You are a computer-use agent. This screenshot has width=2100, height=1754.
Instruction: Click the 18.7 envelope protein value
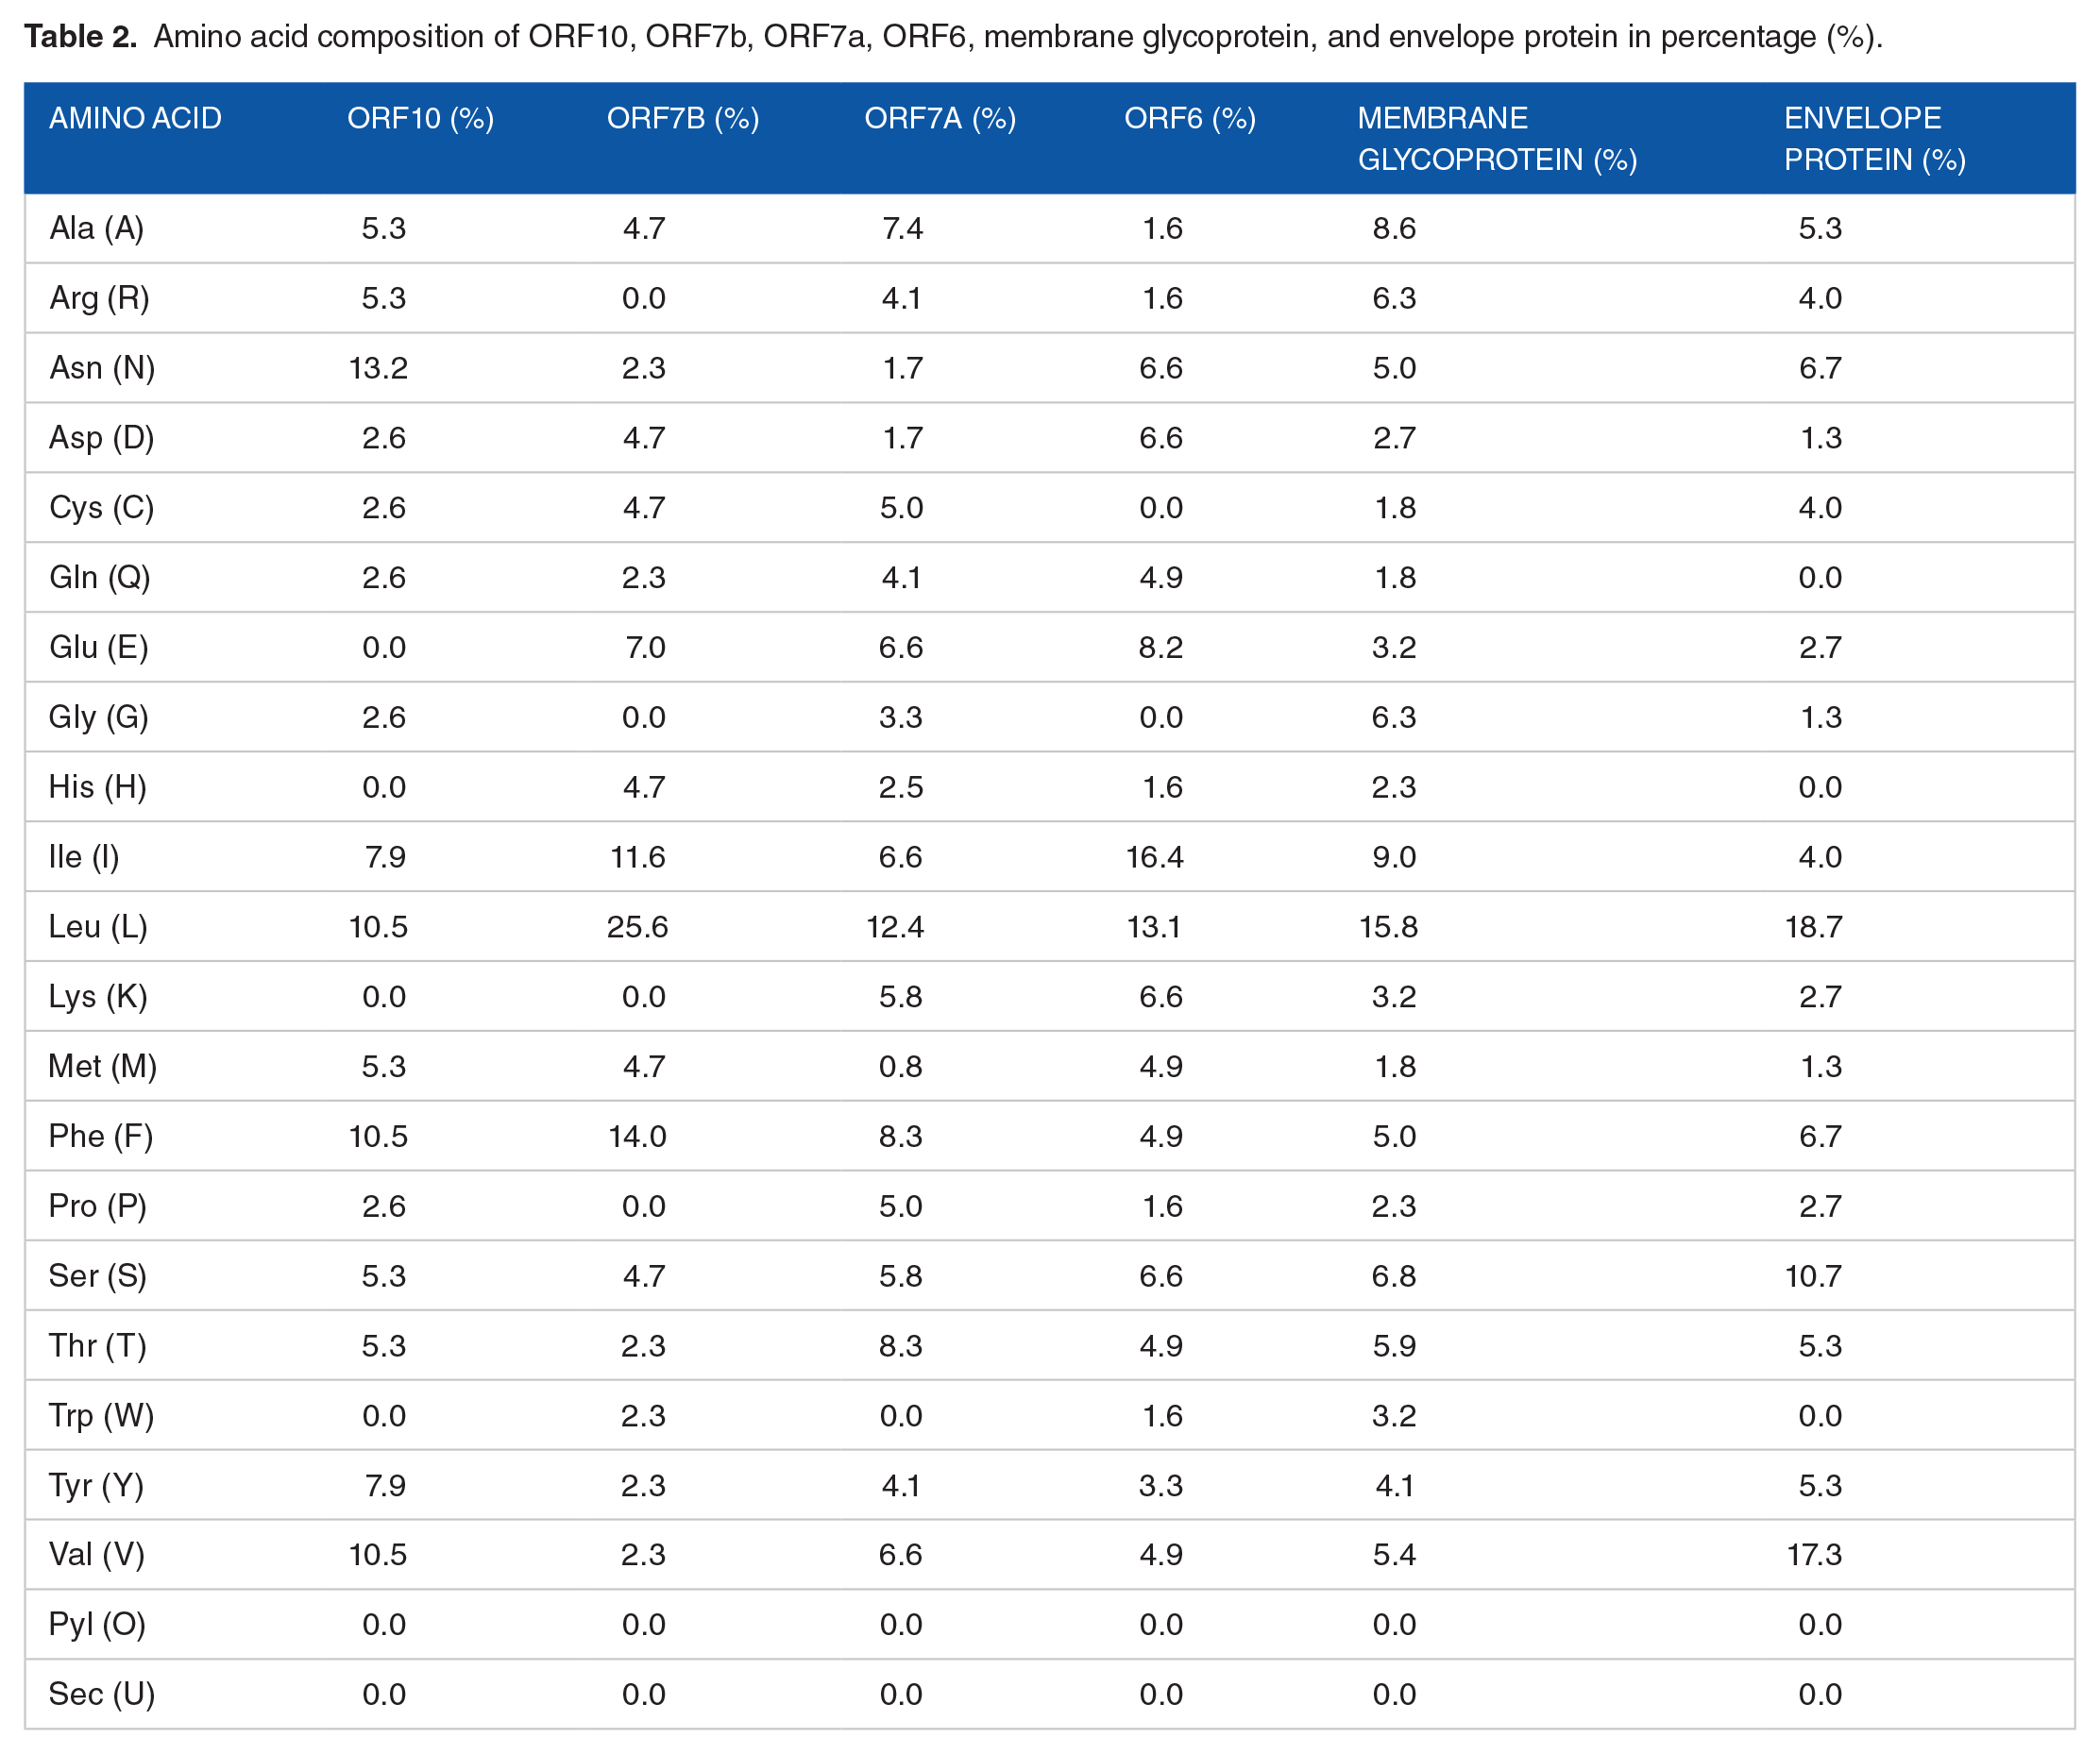(x=1813, y=926)
